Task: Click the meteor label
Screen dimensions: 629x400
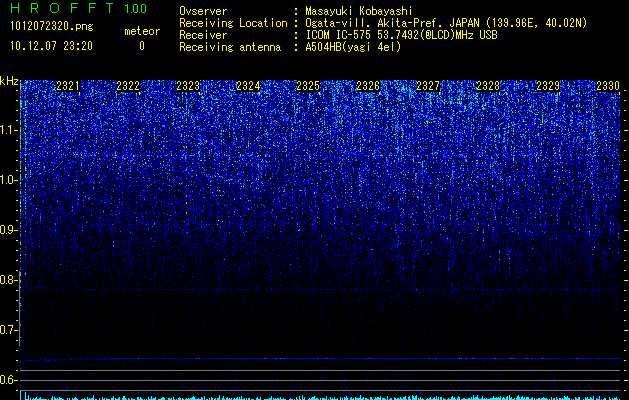Action: (142, 31)
